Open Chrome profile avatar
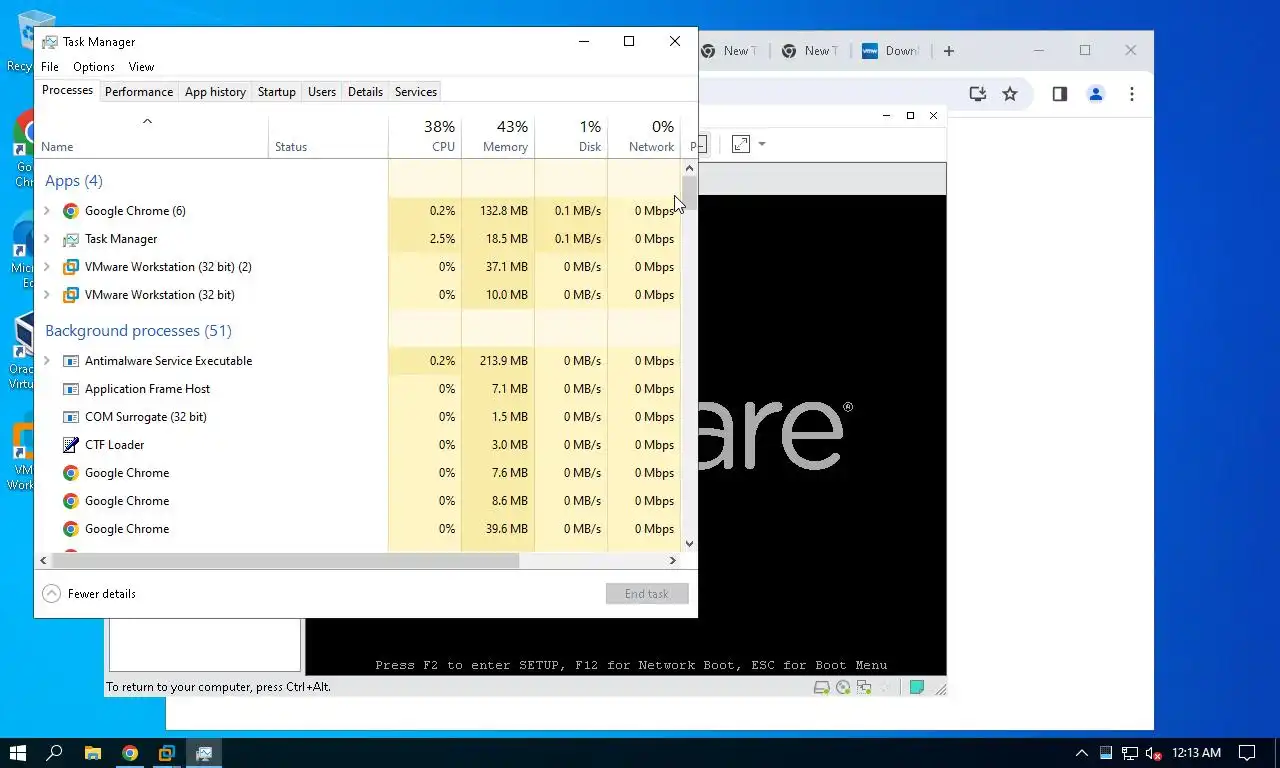Viewport: 1280px width, 768px height. click(x=1096, y=94)
